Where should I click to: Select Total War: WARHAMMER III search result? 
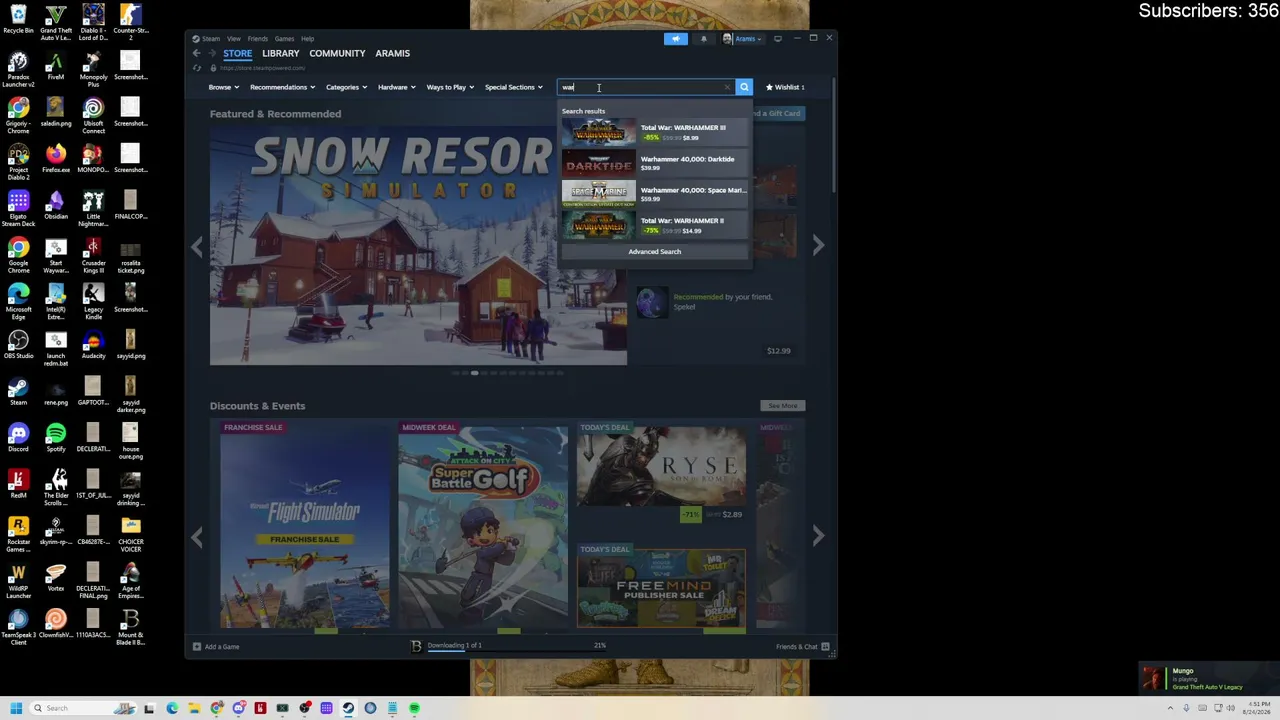pos(654,132)
